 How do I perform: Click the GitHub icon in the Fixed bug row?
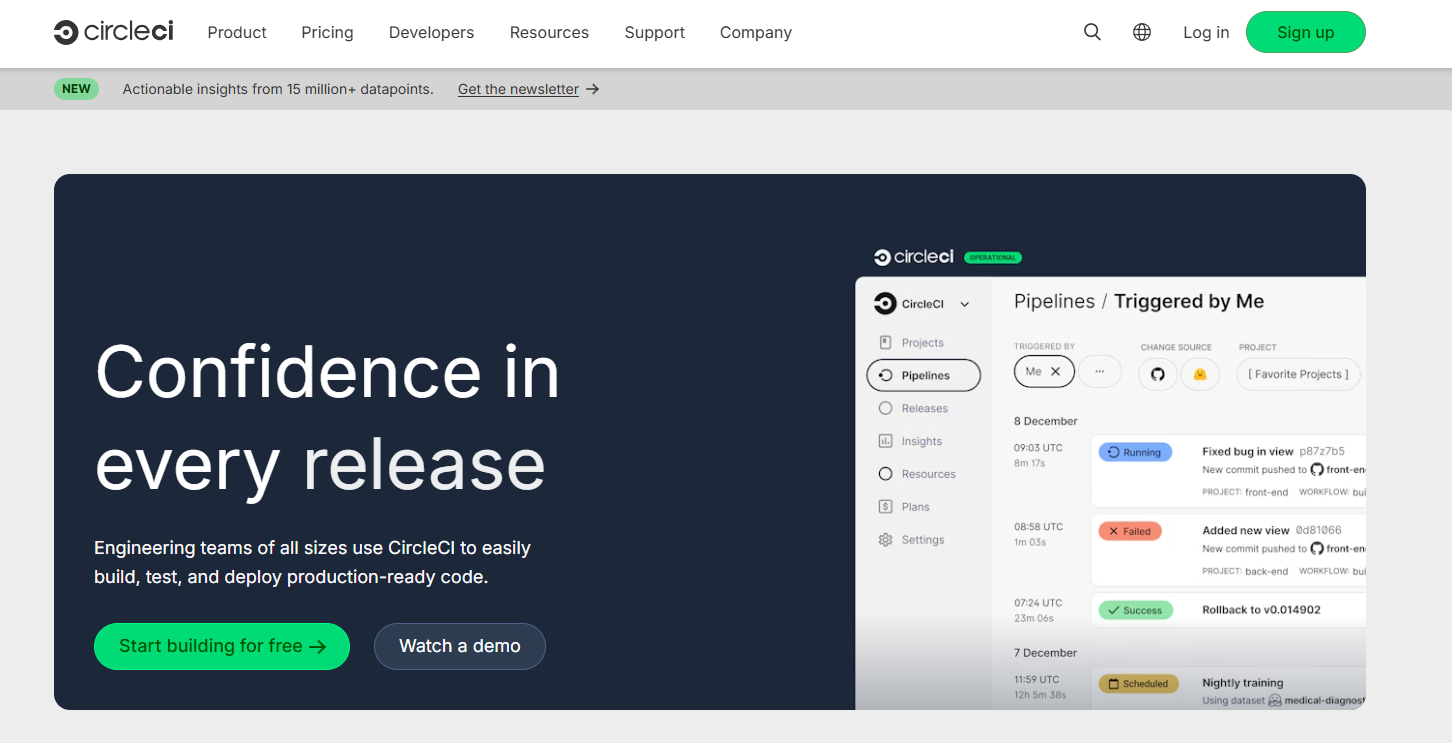[1317, 469]
